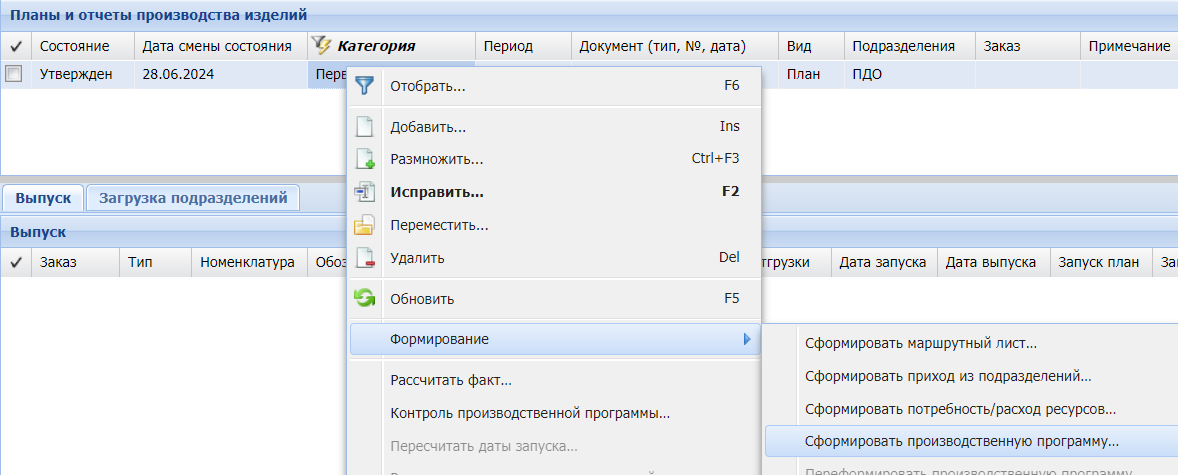The image size is (1178, 475).
Task: Click the Дата запуска column header
Action: (x=881, y=263)
